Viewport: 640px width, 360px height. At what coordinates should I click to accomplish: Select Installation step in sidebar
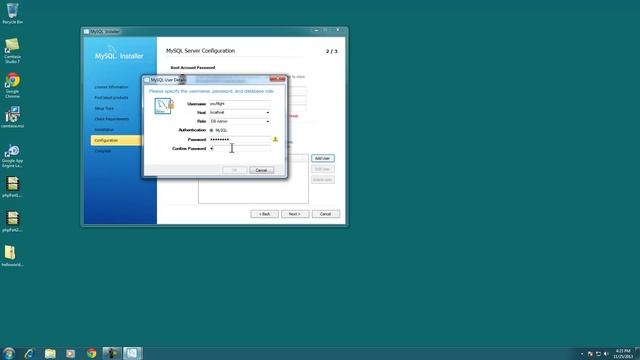coord(104,130)
